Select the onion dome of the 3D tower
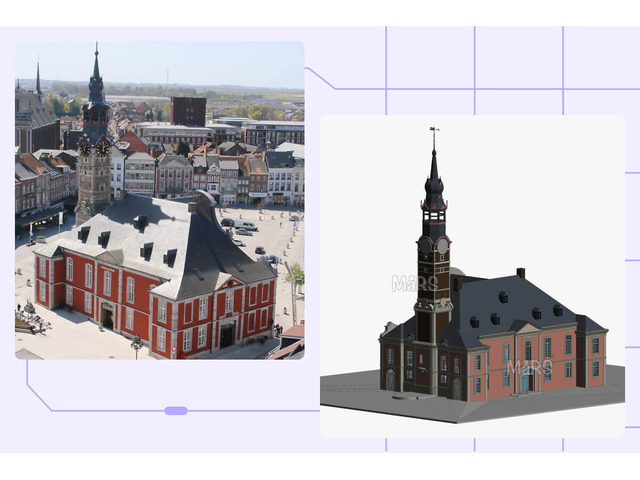Image resolution: width=640 pixels, height=480 pixels. [x=434, y=186]
